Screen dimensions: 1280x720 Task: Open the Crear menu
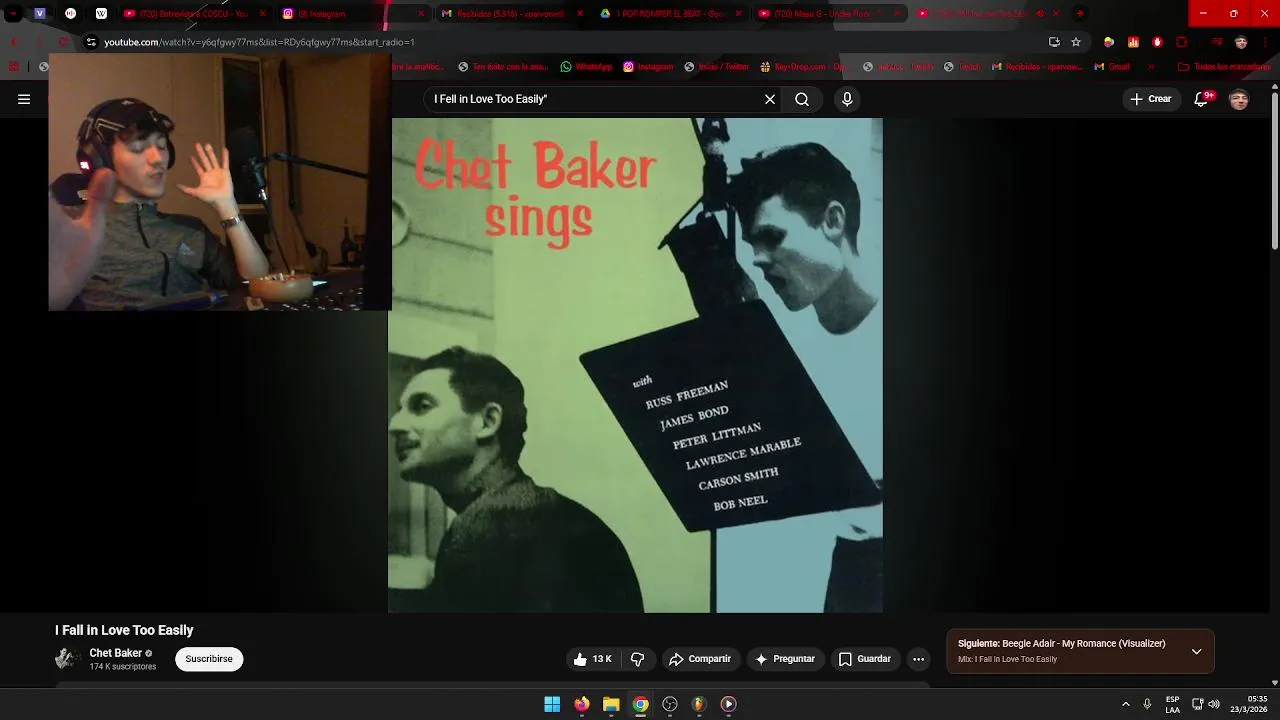pos(1150,99)
